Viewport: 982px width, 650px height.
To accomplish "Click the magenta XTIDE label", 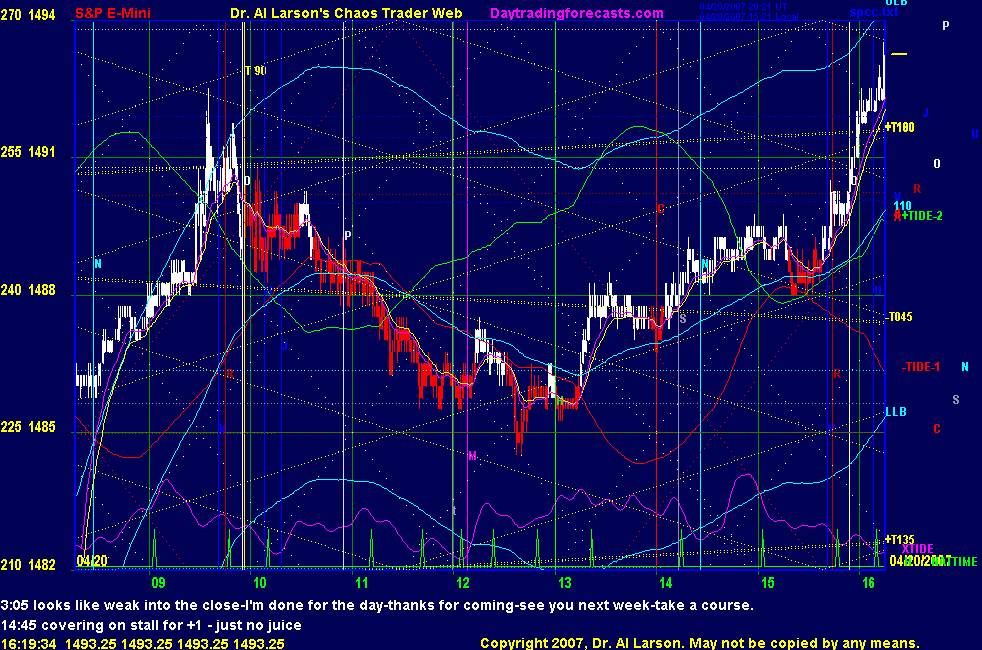I will coord(917,549).
